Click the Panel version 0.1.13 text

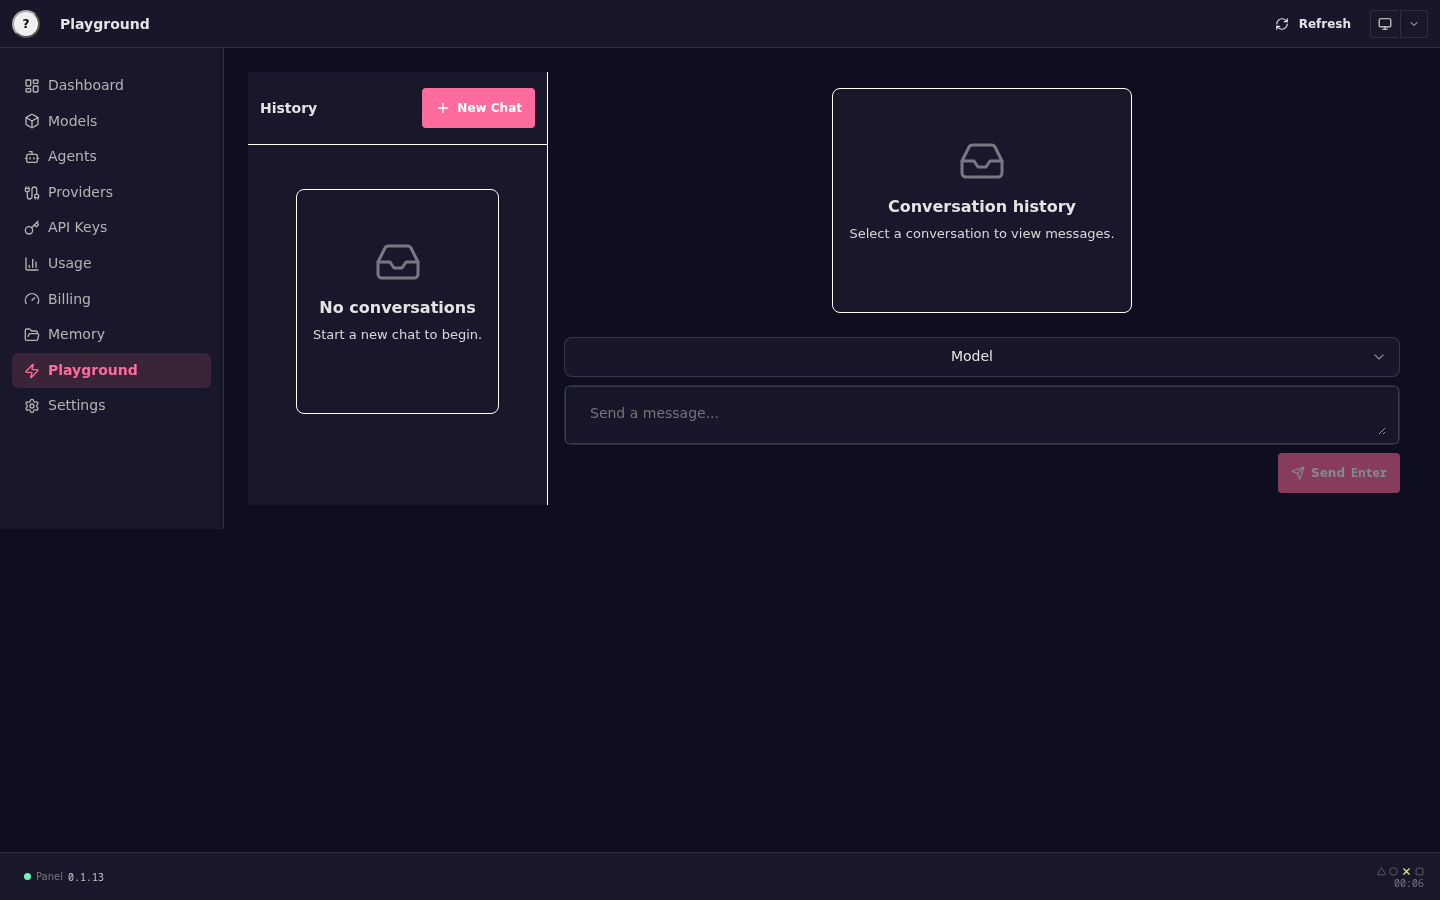click(86, 877)
